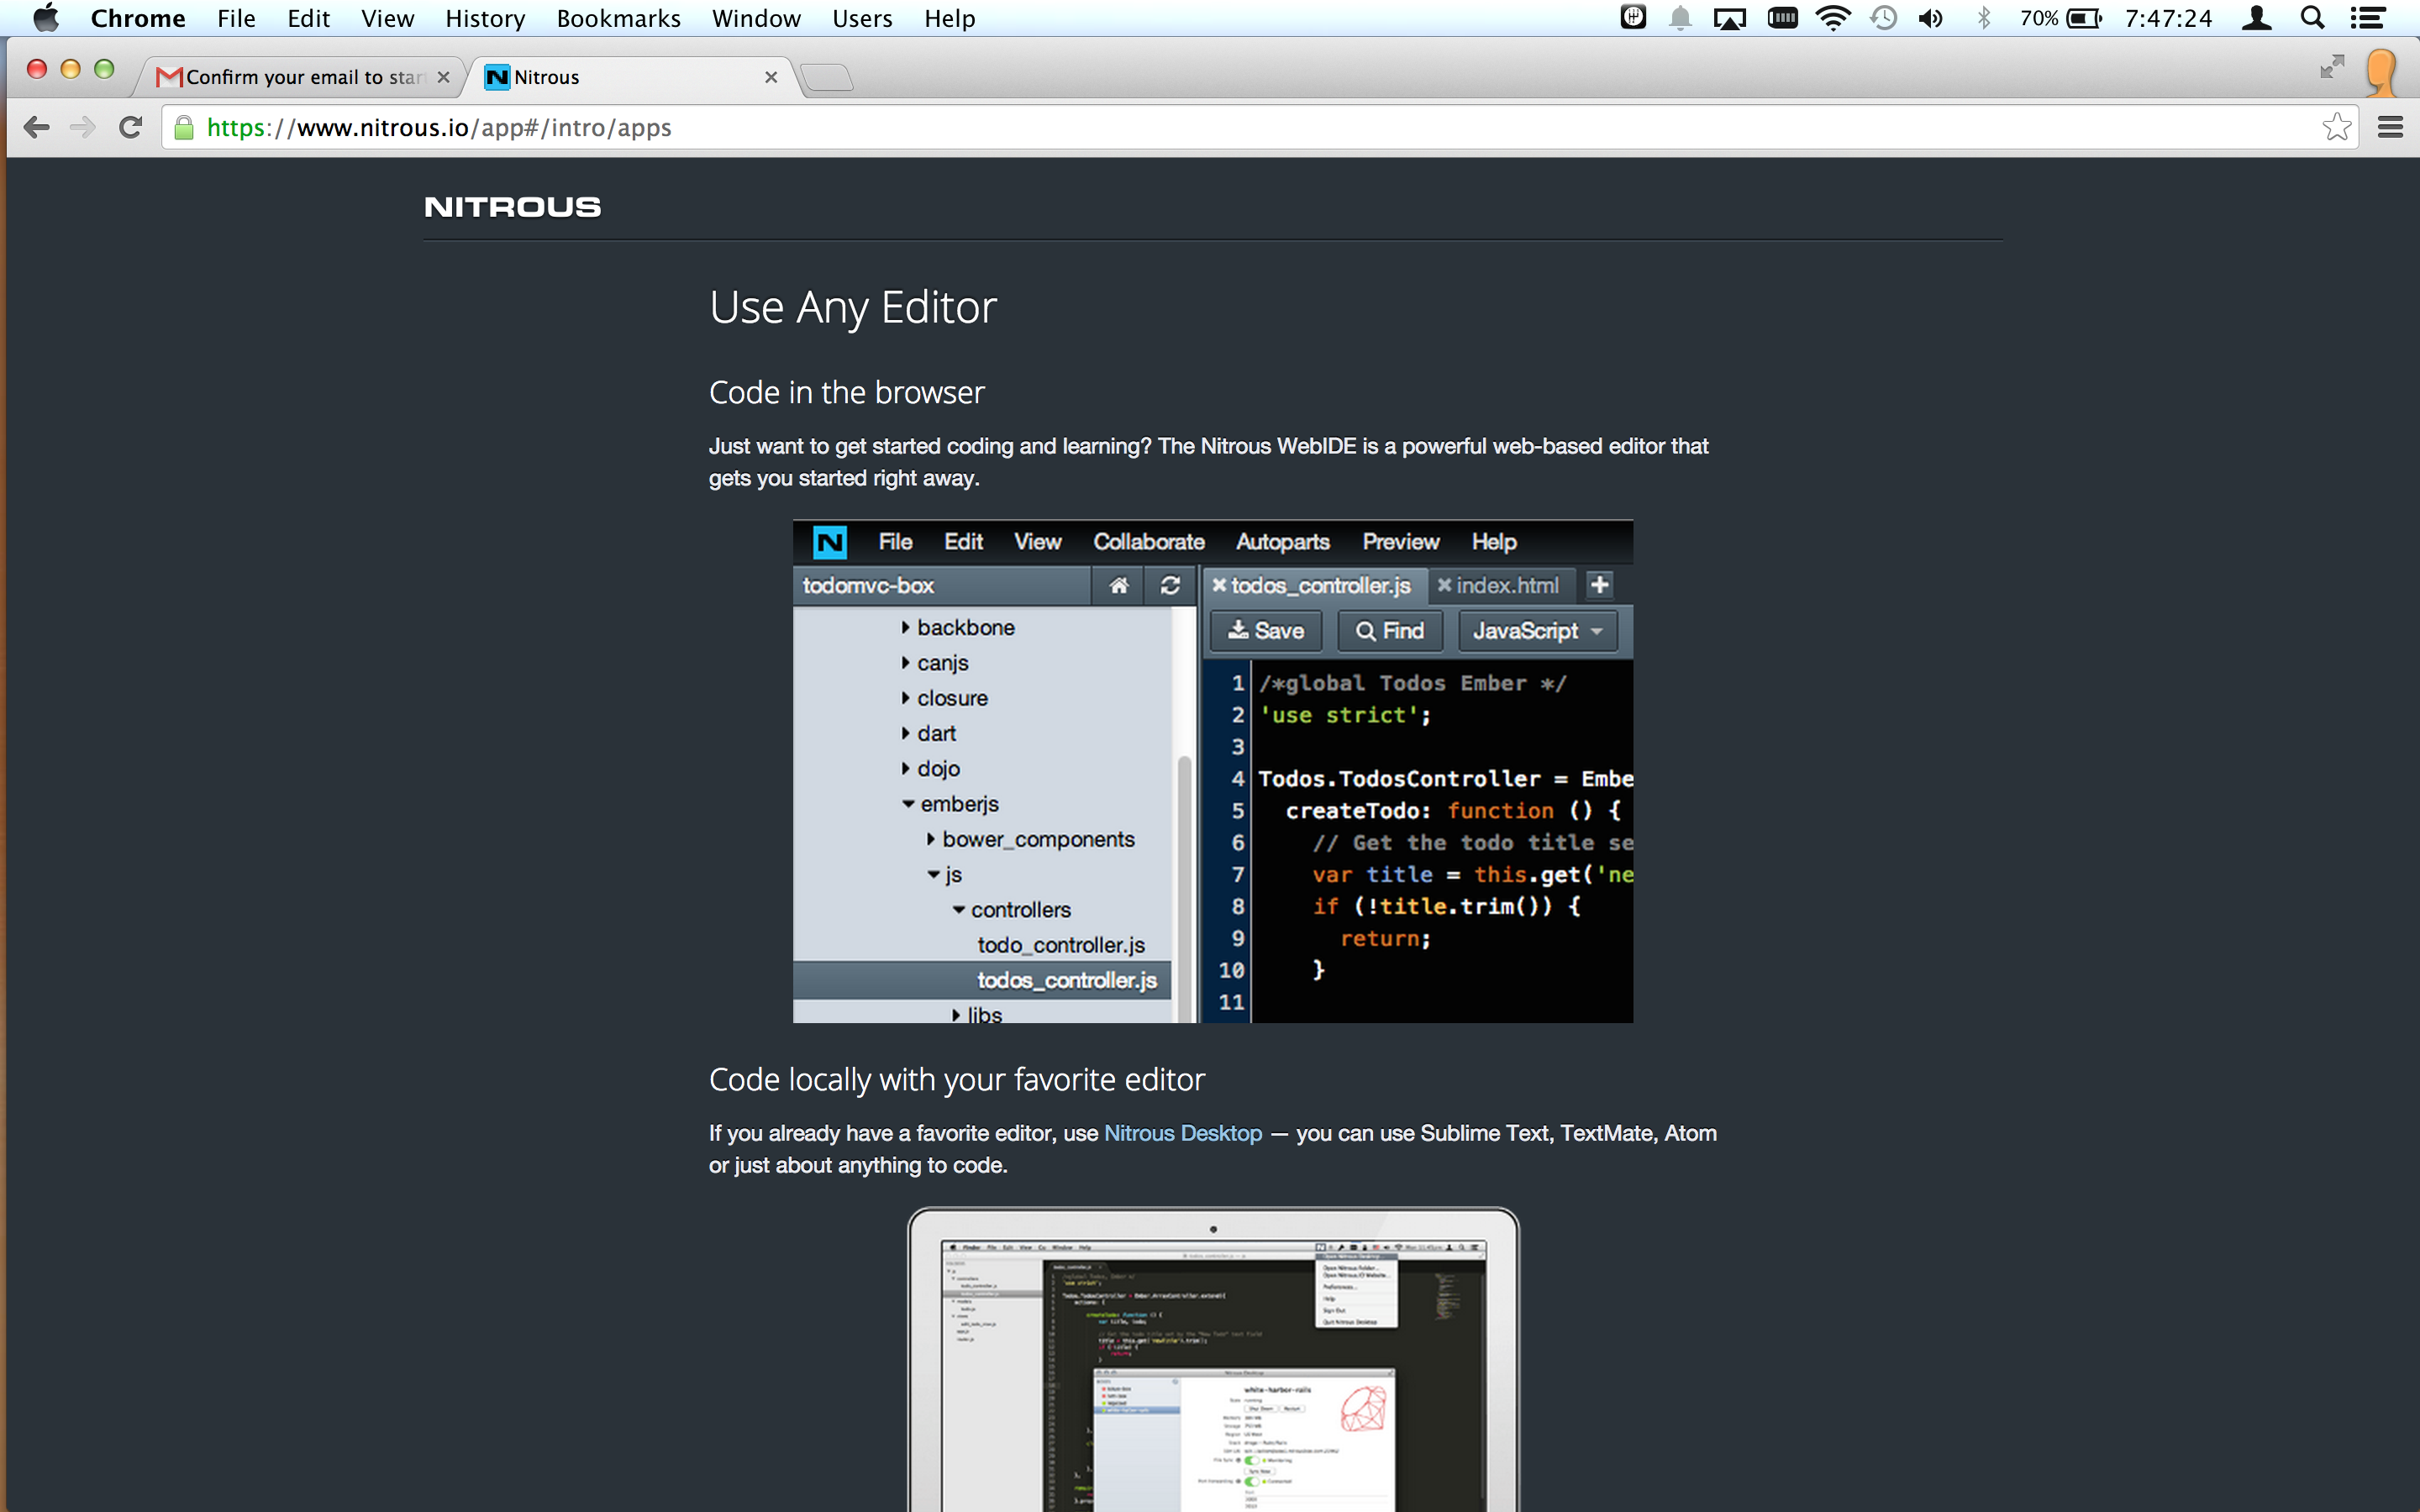Click the plus icon to add editor tab
Screen dimensions: 2420x1512
(1599, 585)
